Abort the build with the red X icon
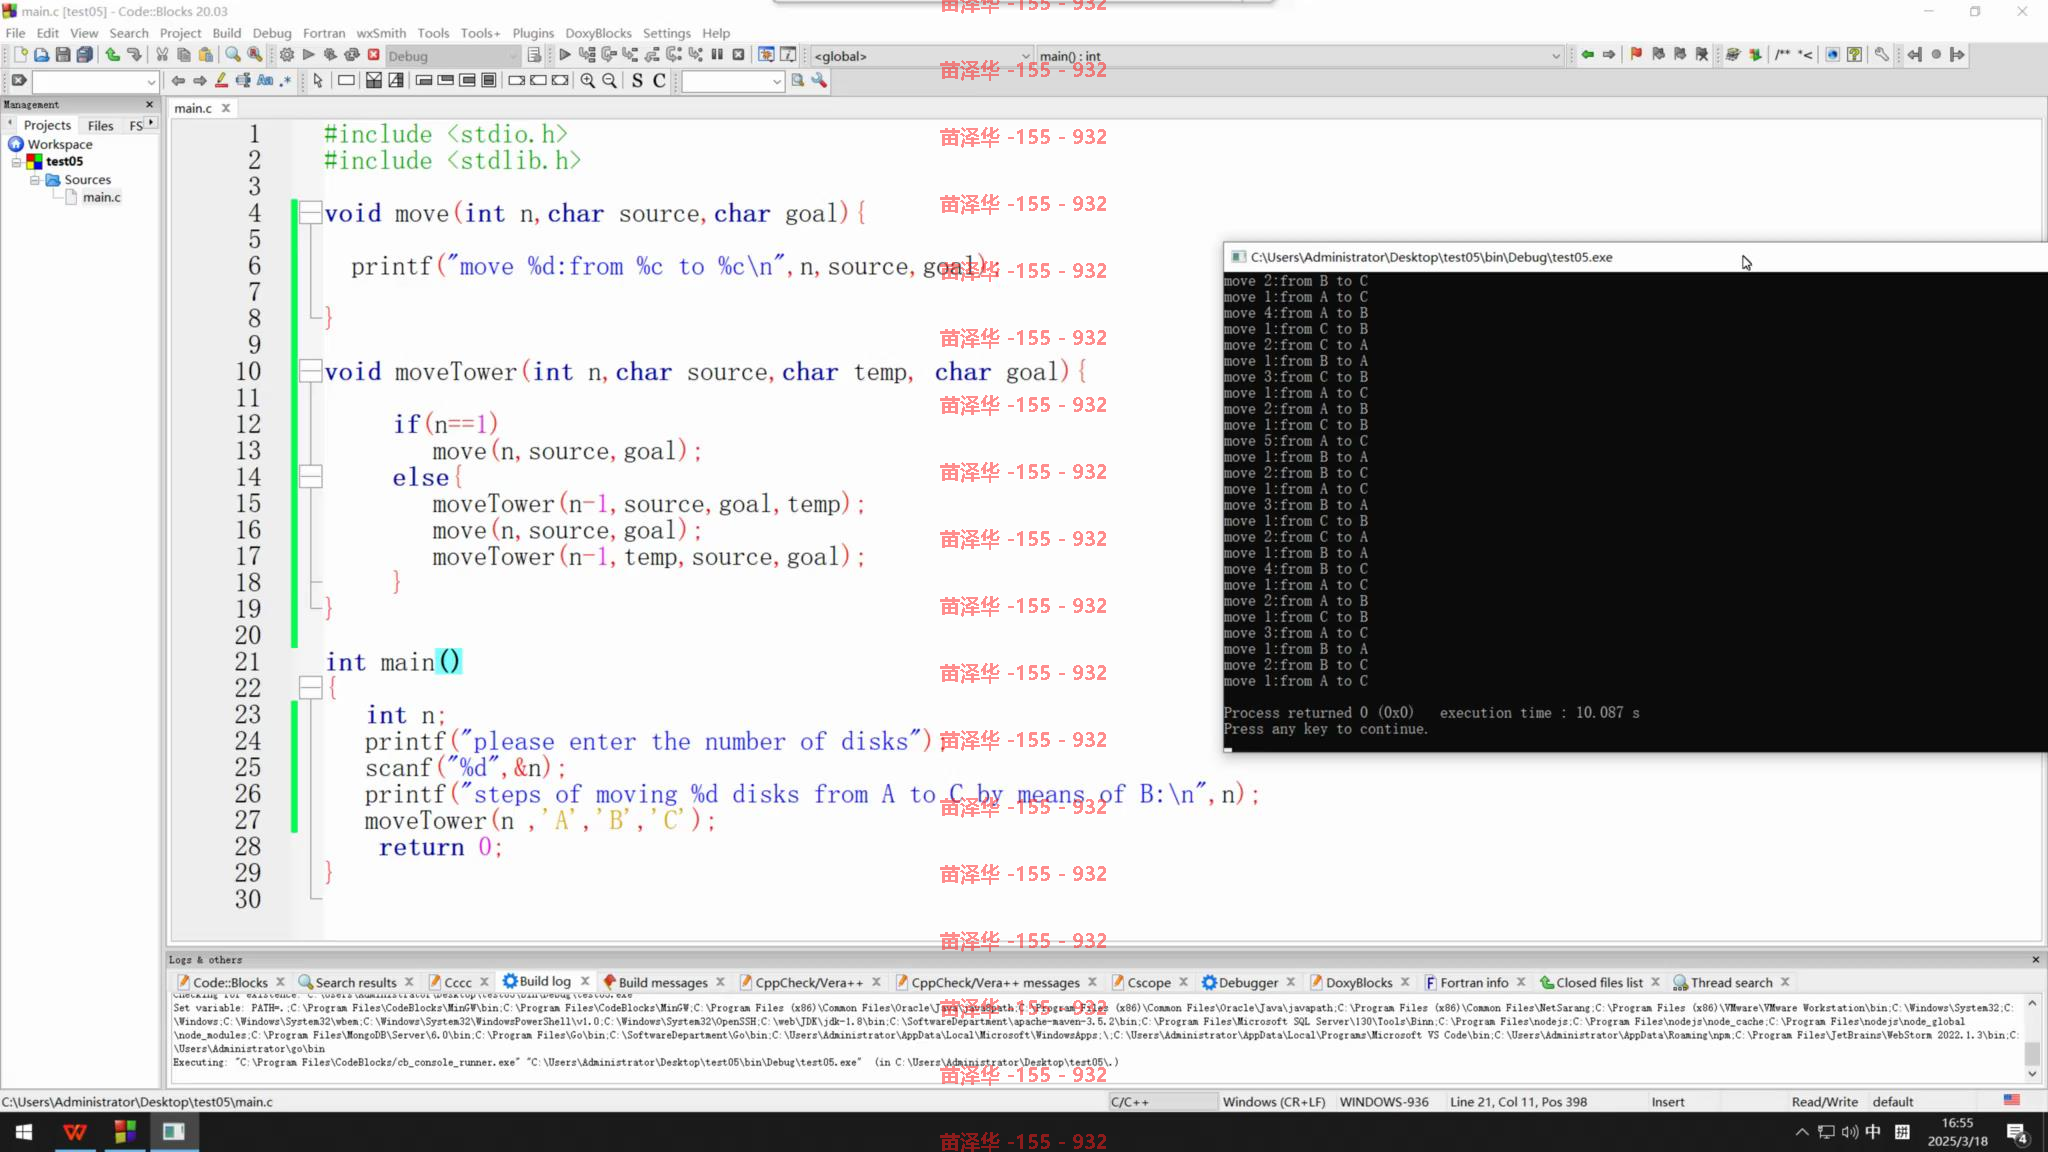Screen dimensions: 2048x1152 pos(374,55)
